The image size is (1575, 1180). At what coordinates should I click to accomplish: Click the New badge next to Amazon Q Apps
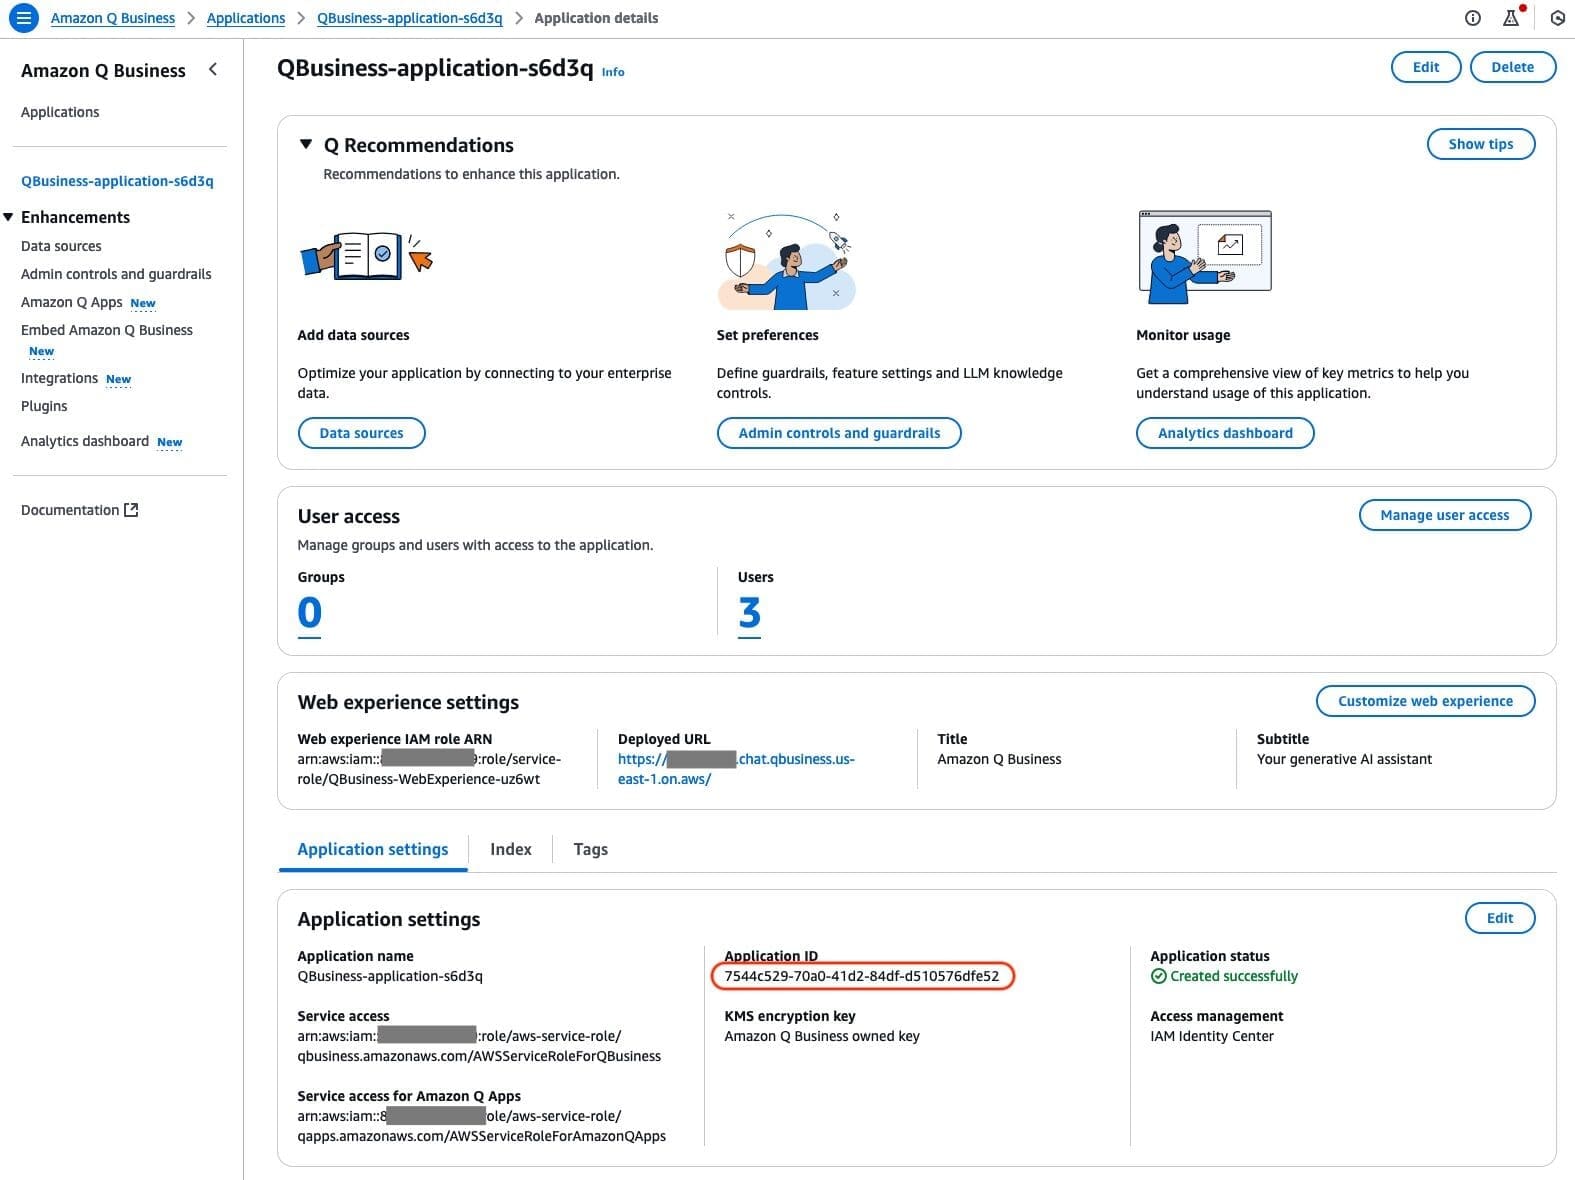click(x=143, y=303)
